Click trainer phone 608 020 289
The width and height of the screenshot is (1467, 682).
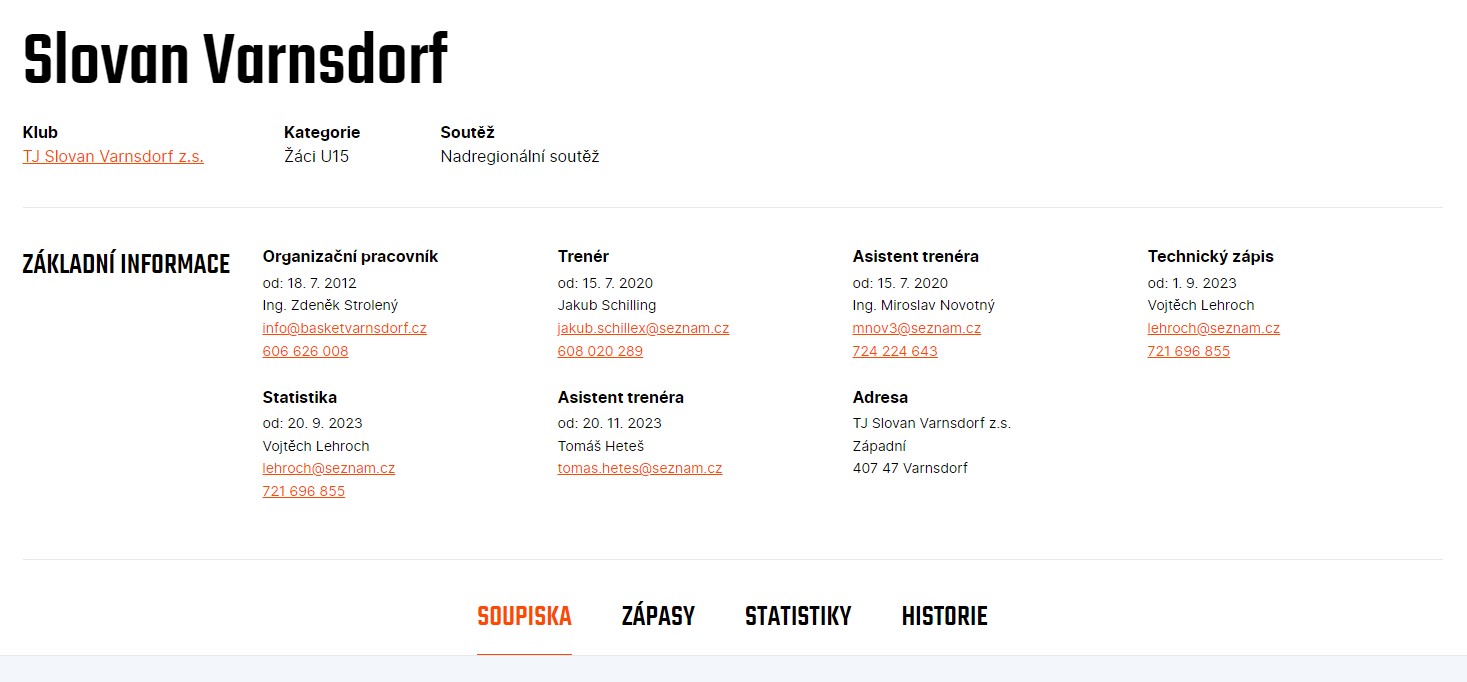[600, 351]
